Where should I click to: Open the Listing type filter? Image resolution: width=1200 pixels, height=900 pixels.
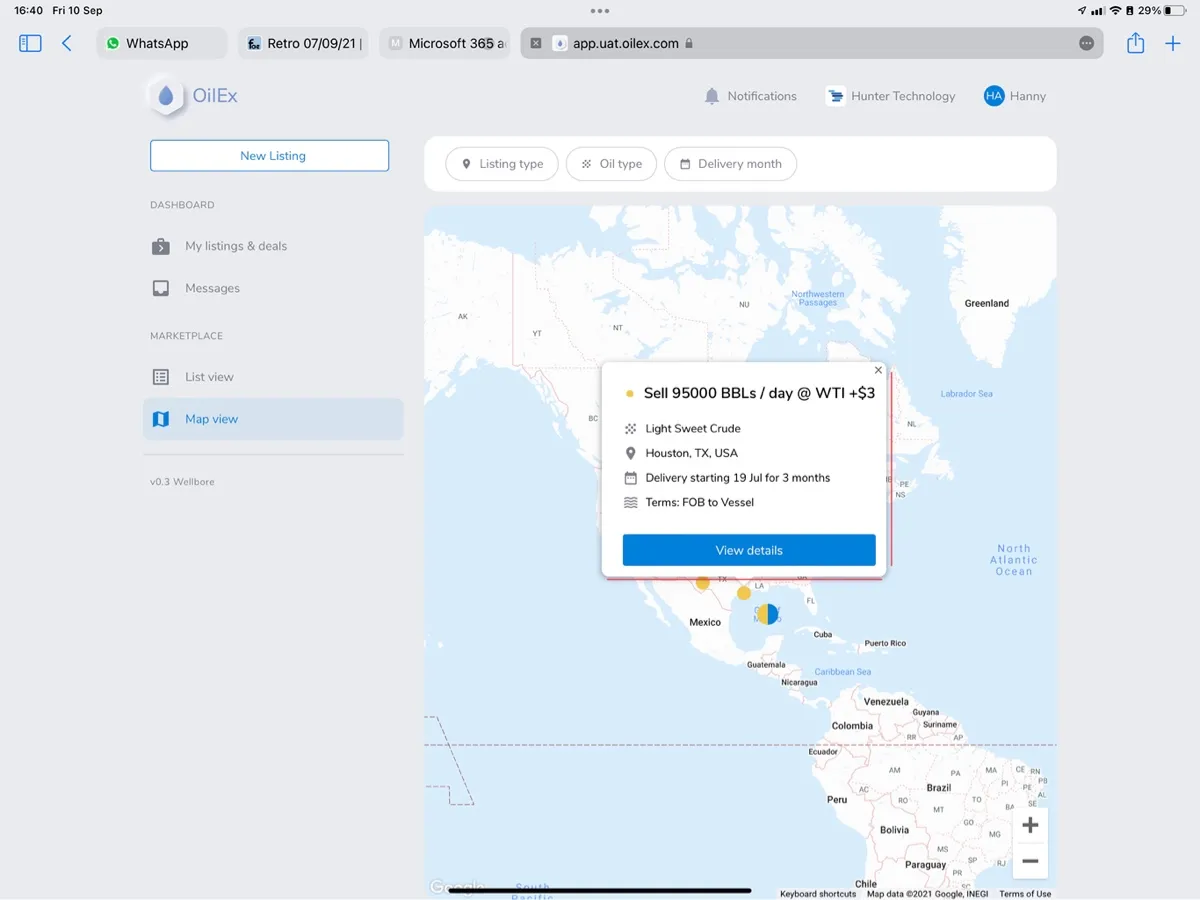pyautogui.click(x=502, y=164)
